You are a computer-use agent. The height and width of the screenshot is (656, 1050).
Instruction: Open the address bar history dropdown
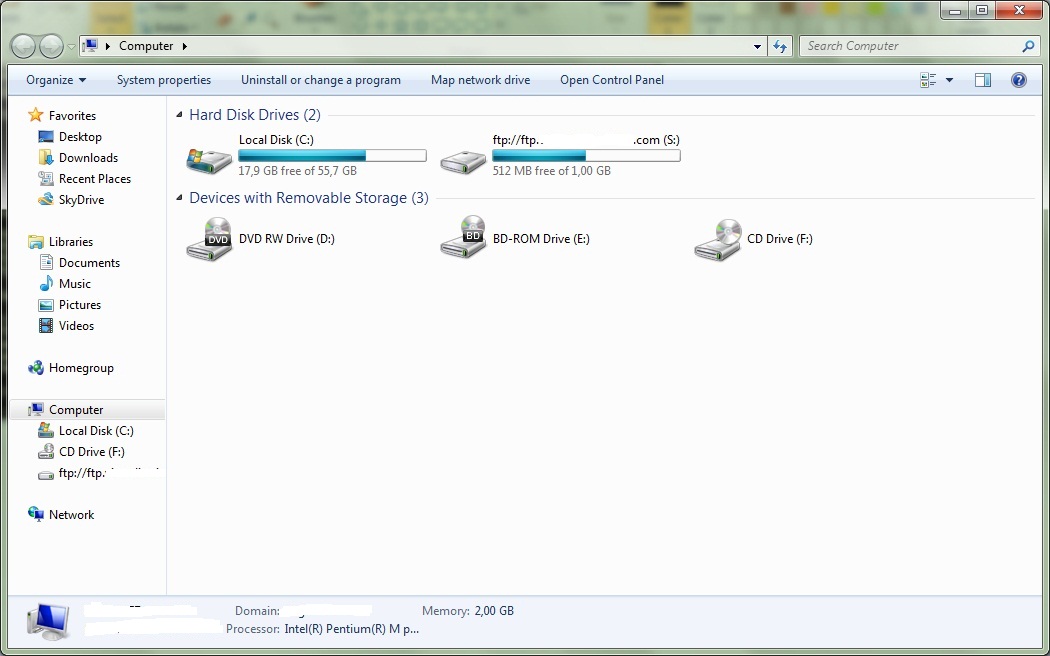tap(757, 46)
